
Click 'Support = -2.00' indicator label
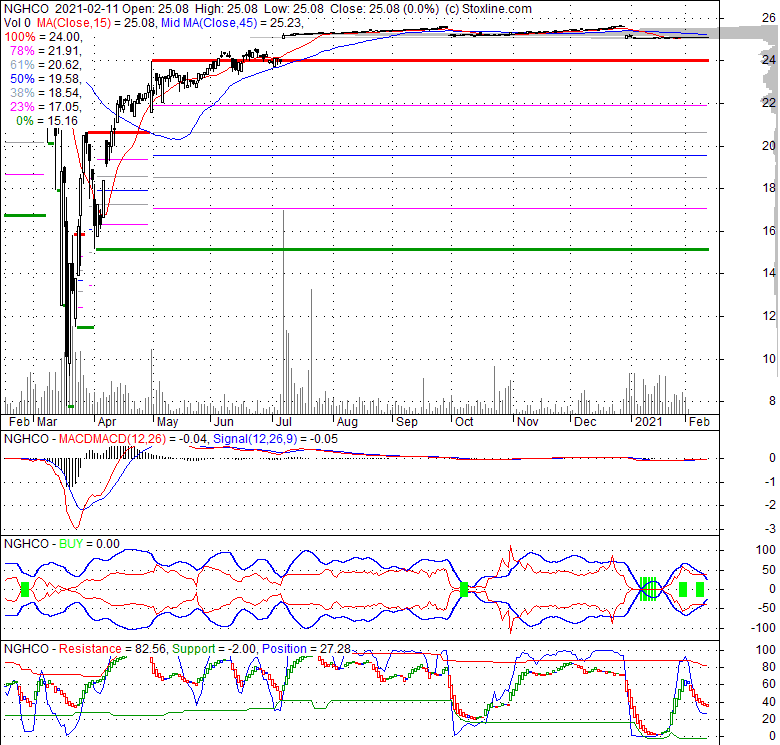(214, 649)
